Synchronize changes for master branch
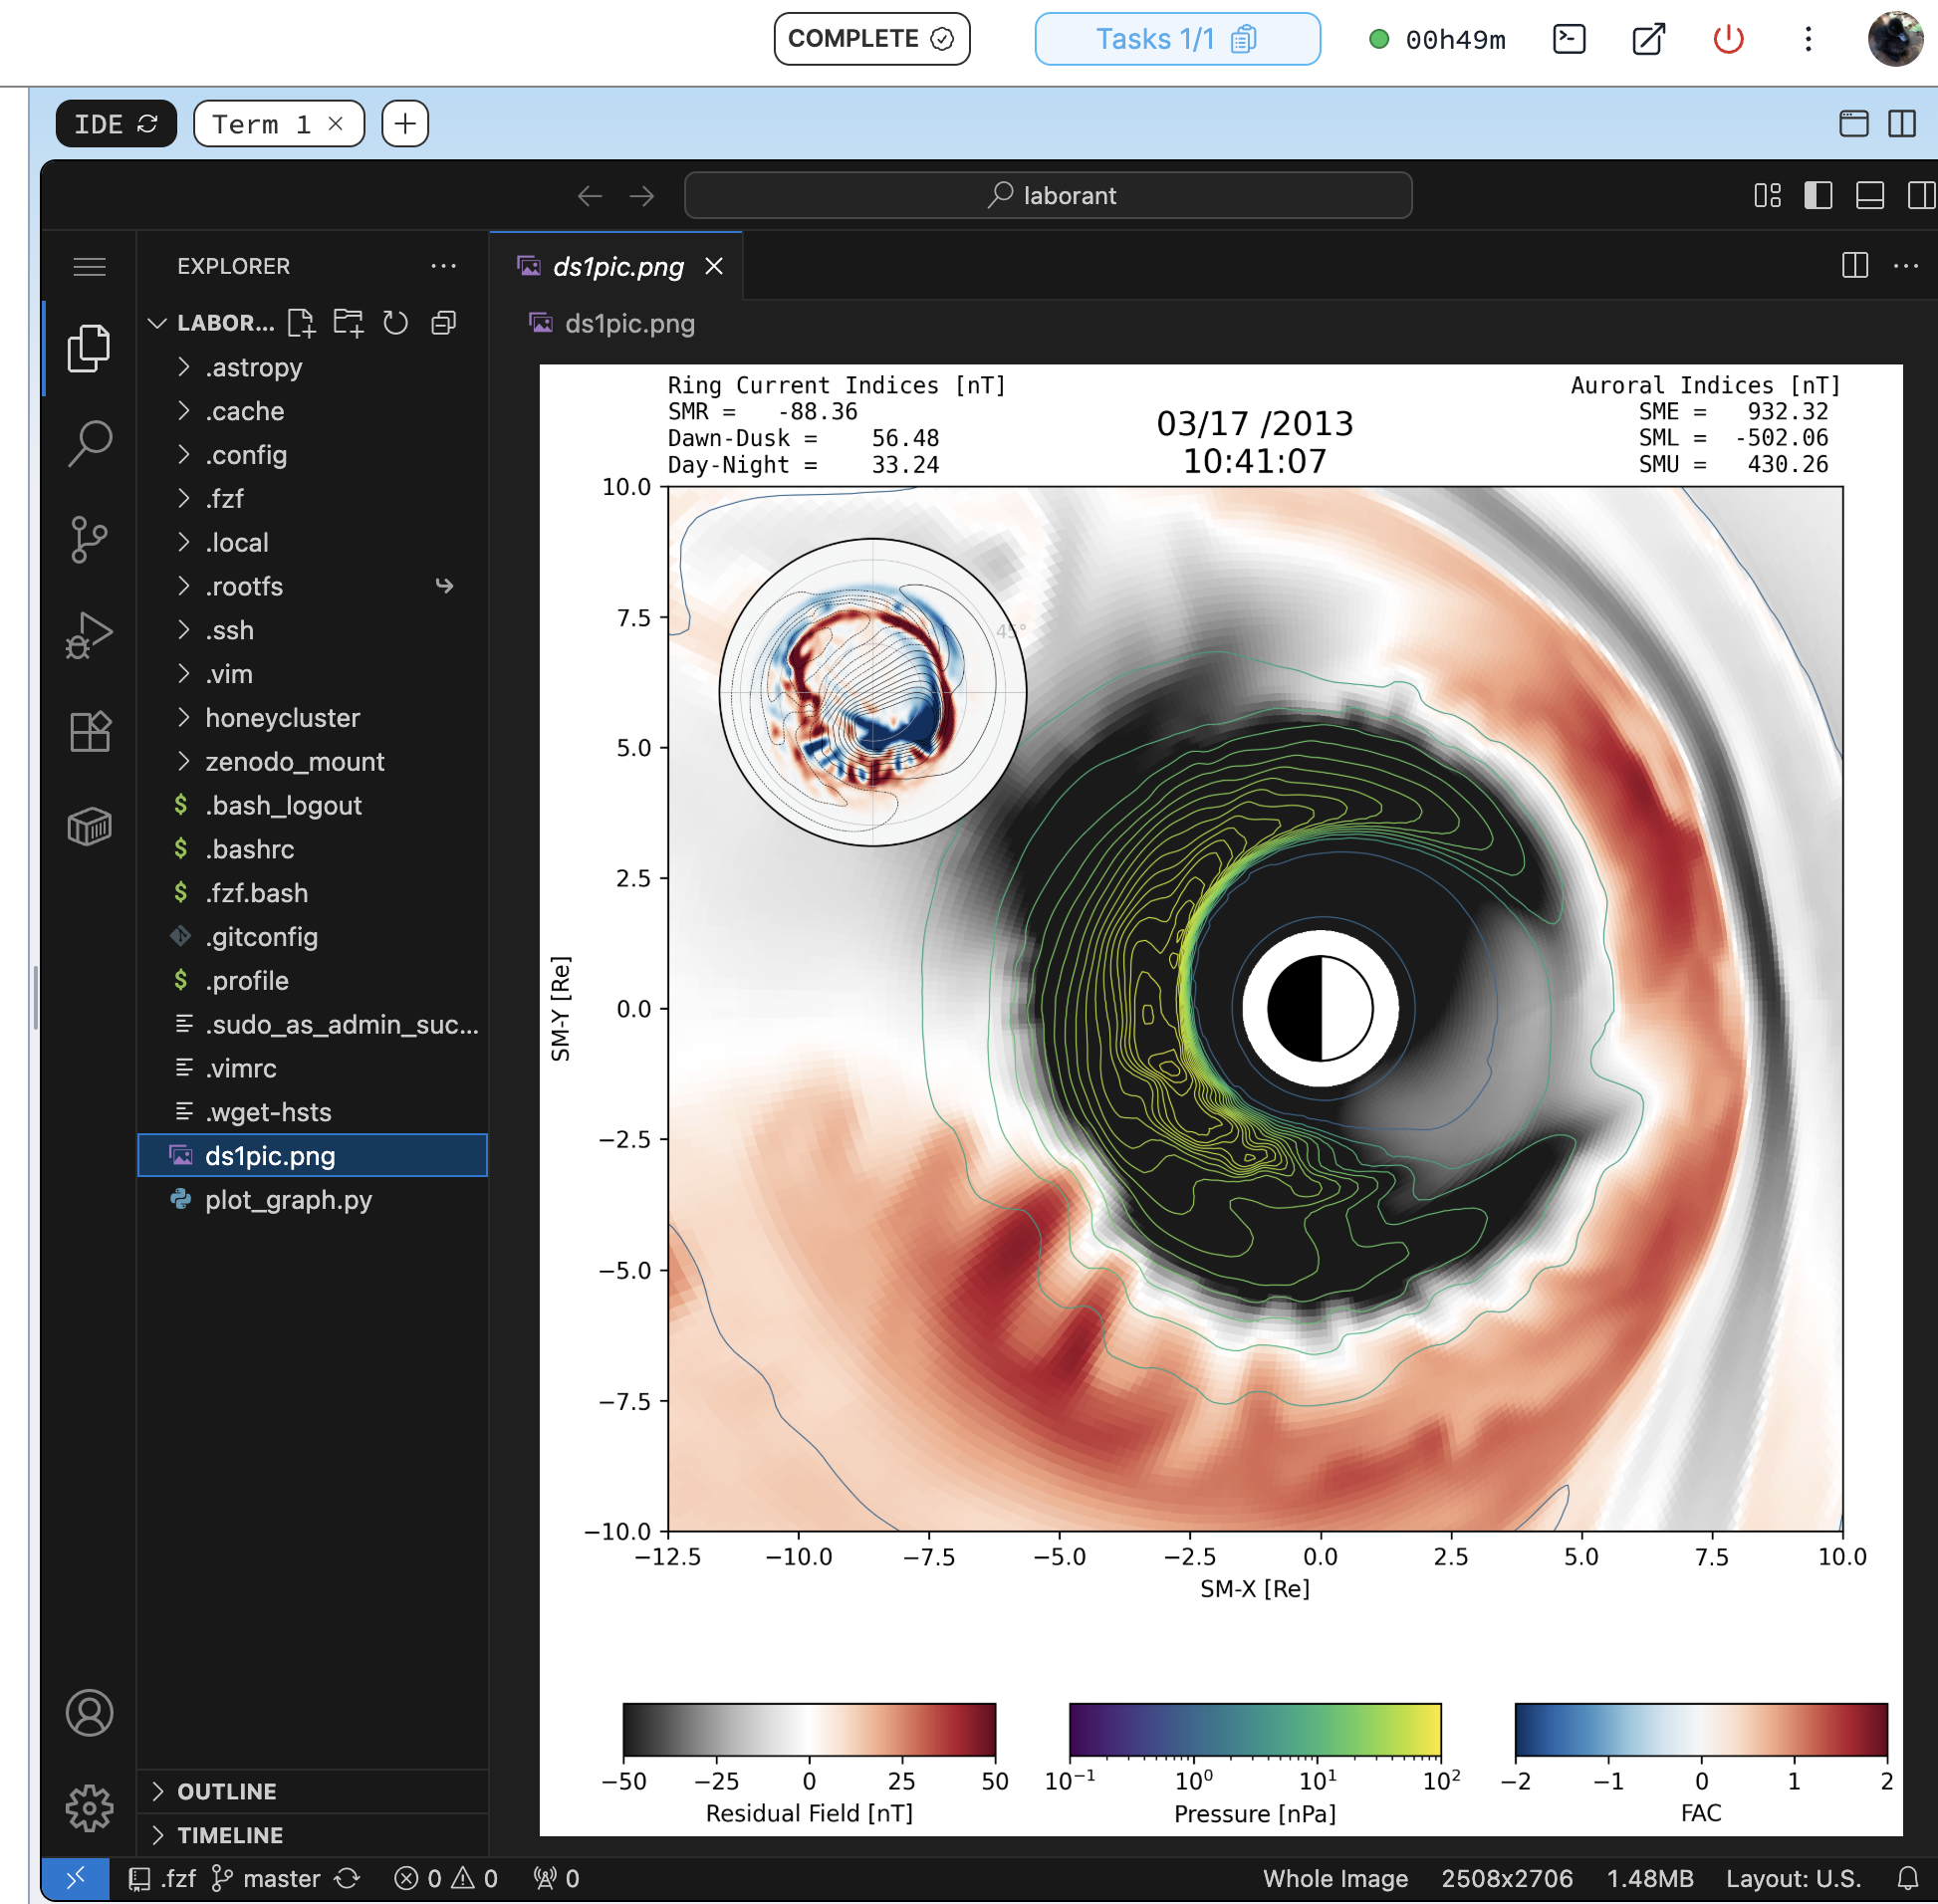This screenshot has width=1938, height=1904. [x=347, y=1879]
